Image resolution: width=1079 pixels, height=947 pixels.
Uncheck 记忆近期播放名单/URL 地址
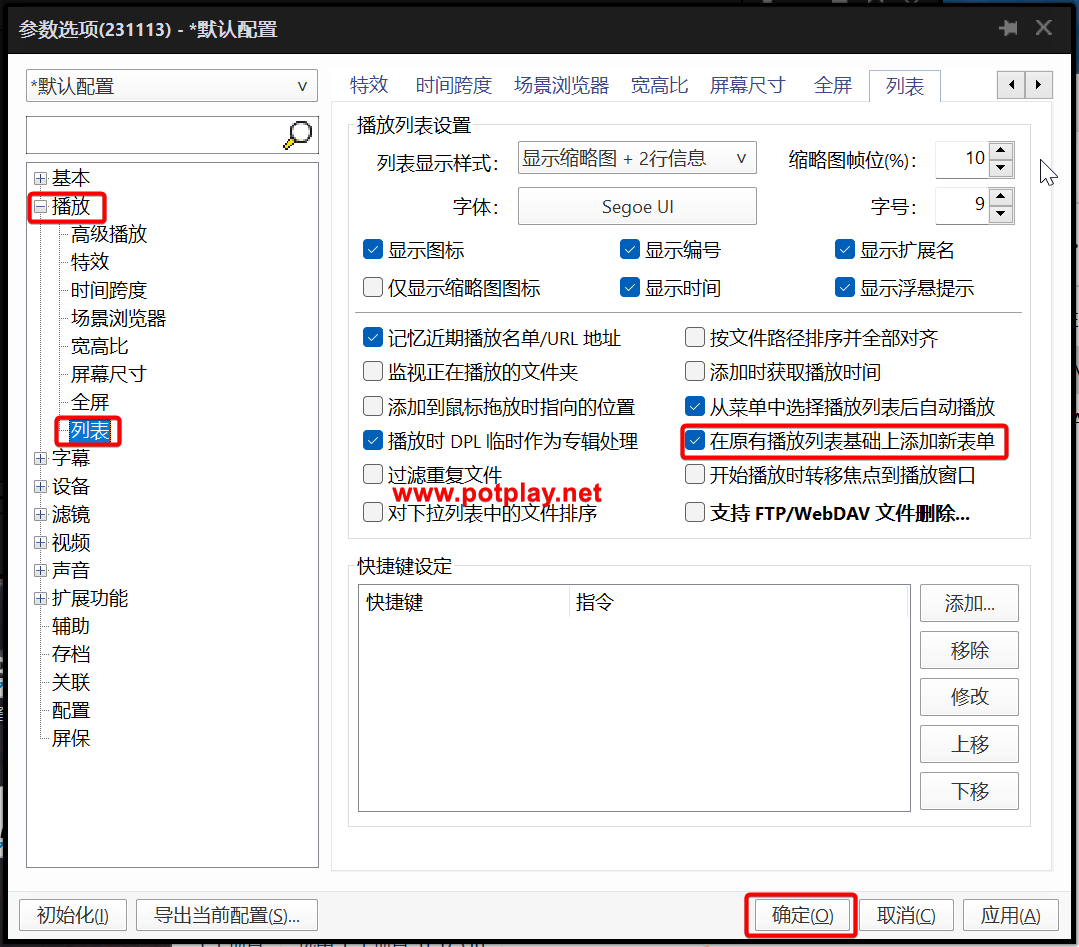(x=372, y=337)
